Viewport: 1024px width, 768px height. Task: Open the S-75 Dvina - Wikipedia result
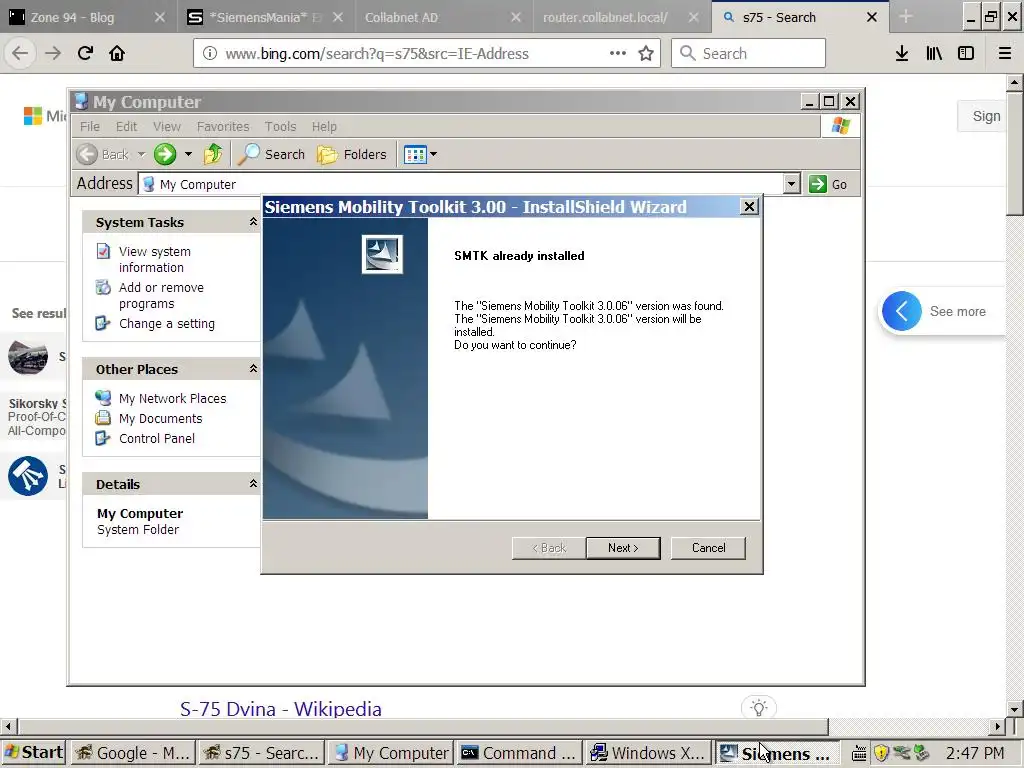(x=281, y=709)
